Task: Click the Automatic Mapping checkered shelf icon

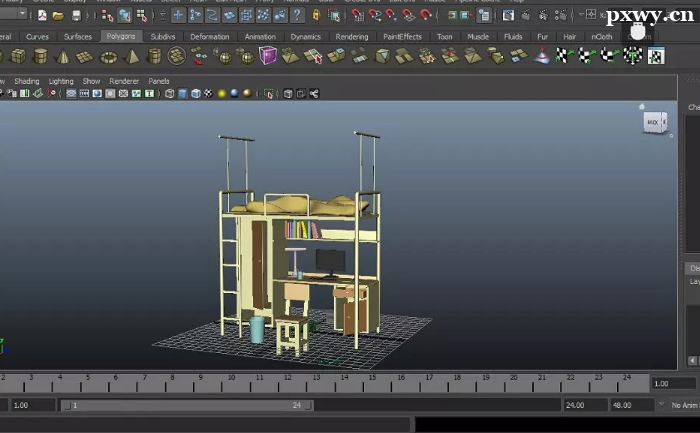Action: click(633, 56)
